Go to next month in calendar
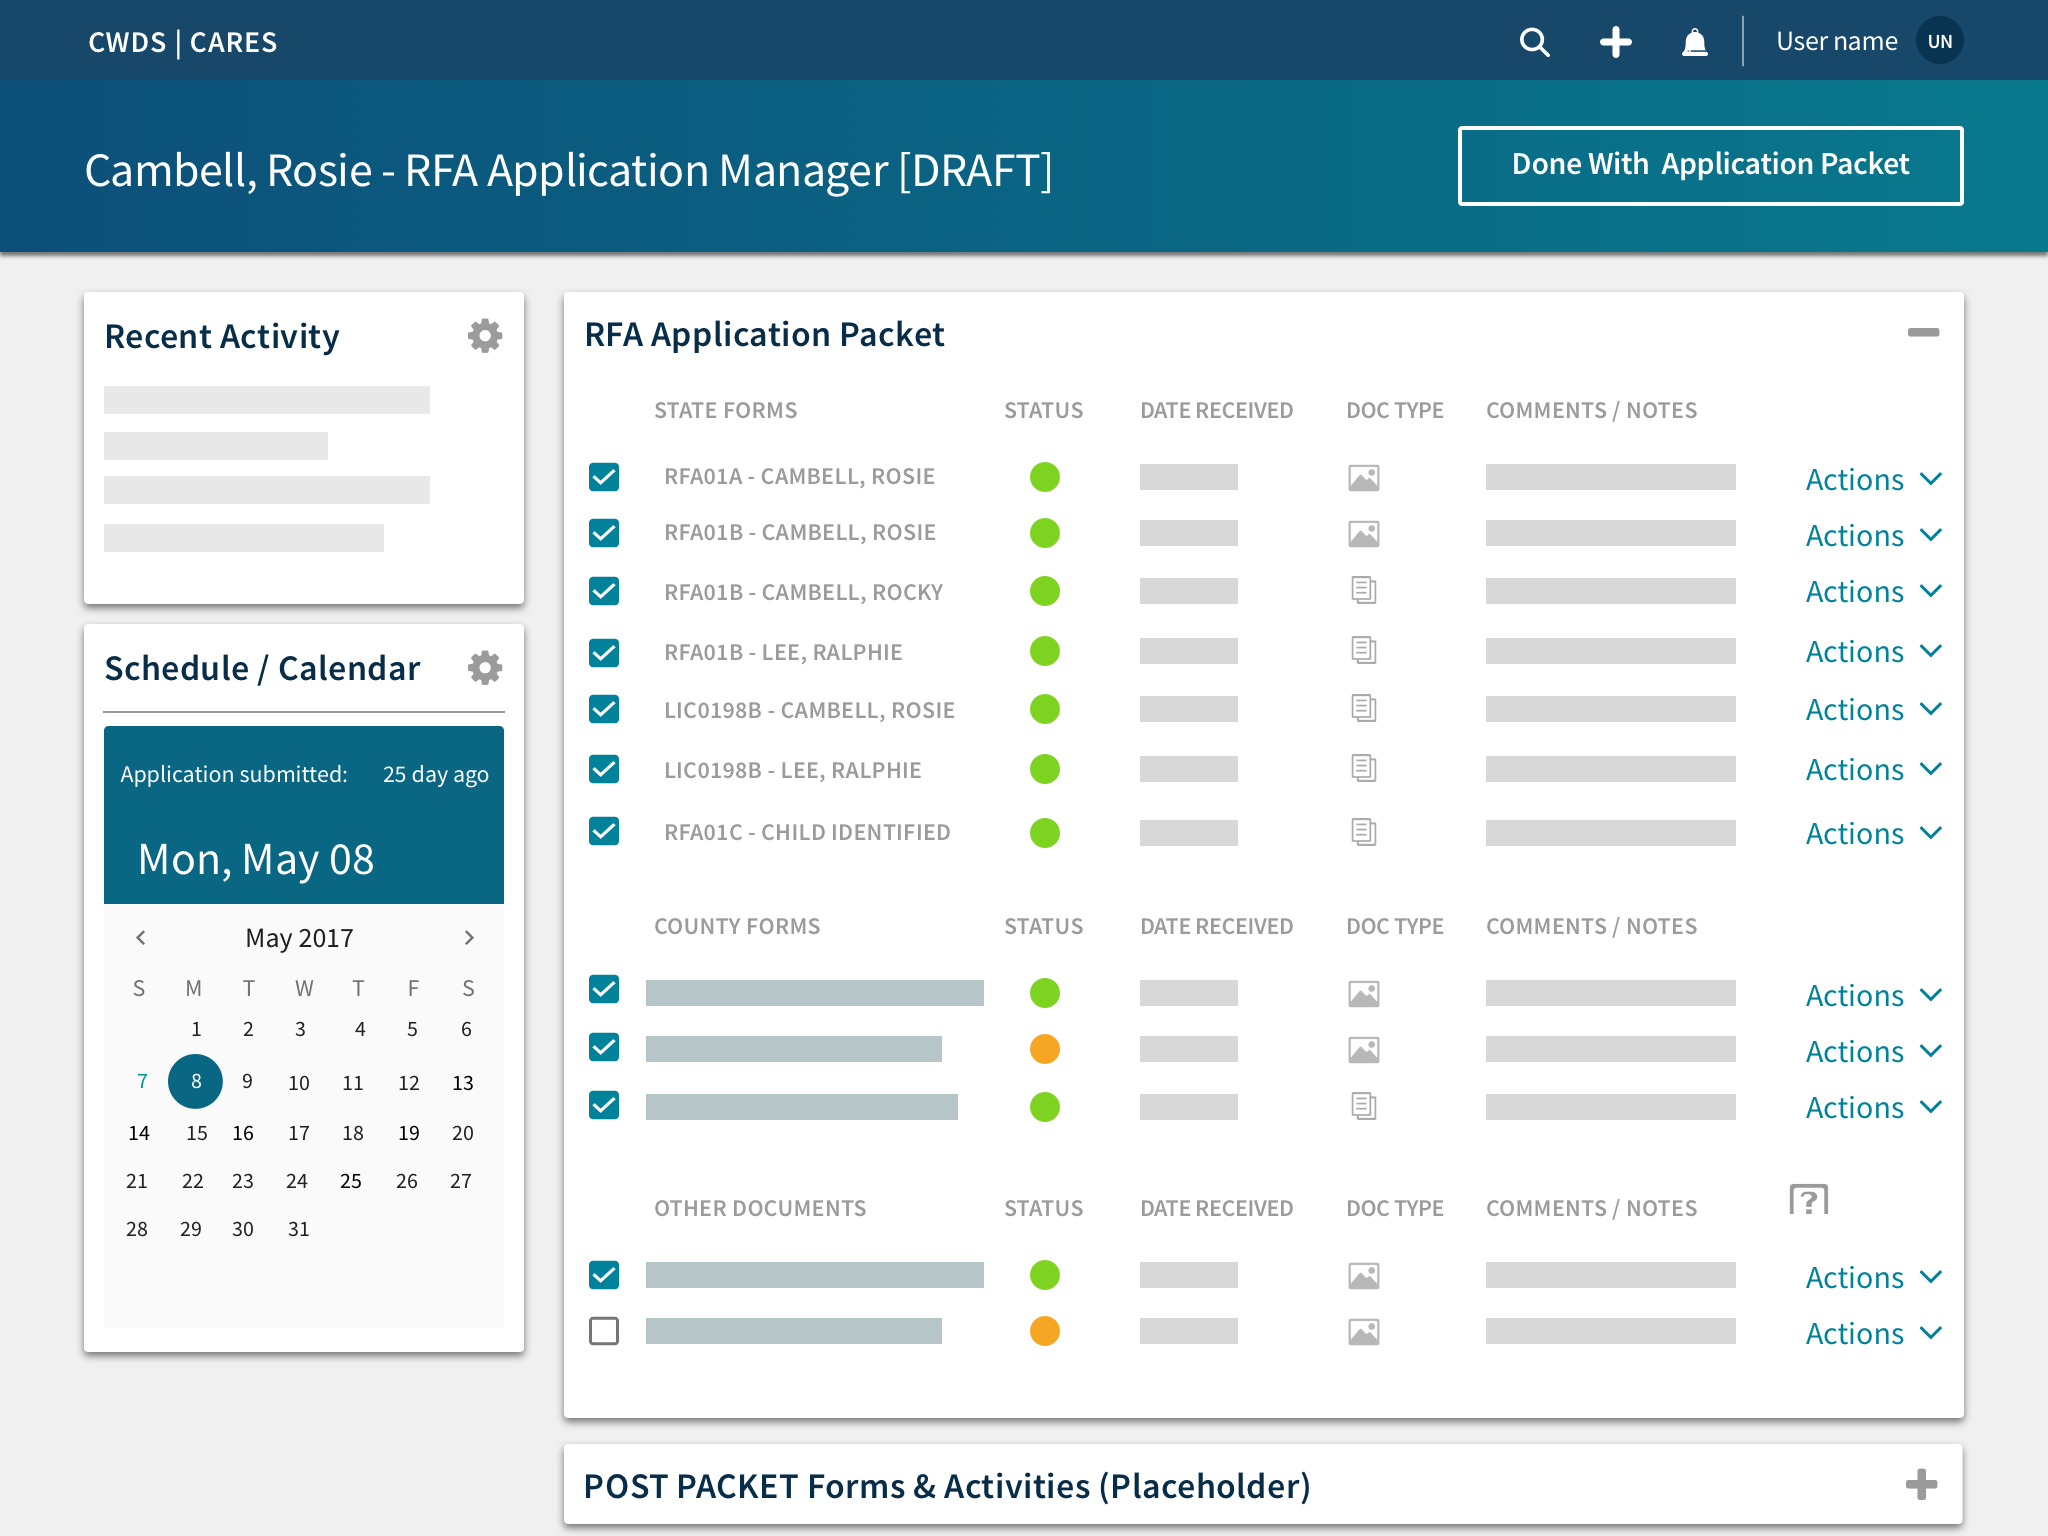2048x1536 pixels. point(469,938)
